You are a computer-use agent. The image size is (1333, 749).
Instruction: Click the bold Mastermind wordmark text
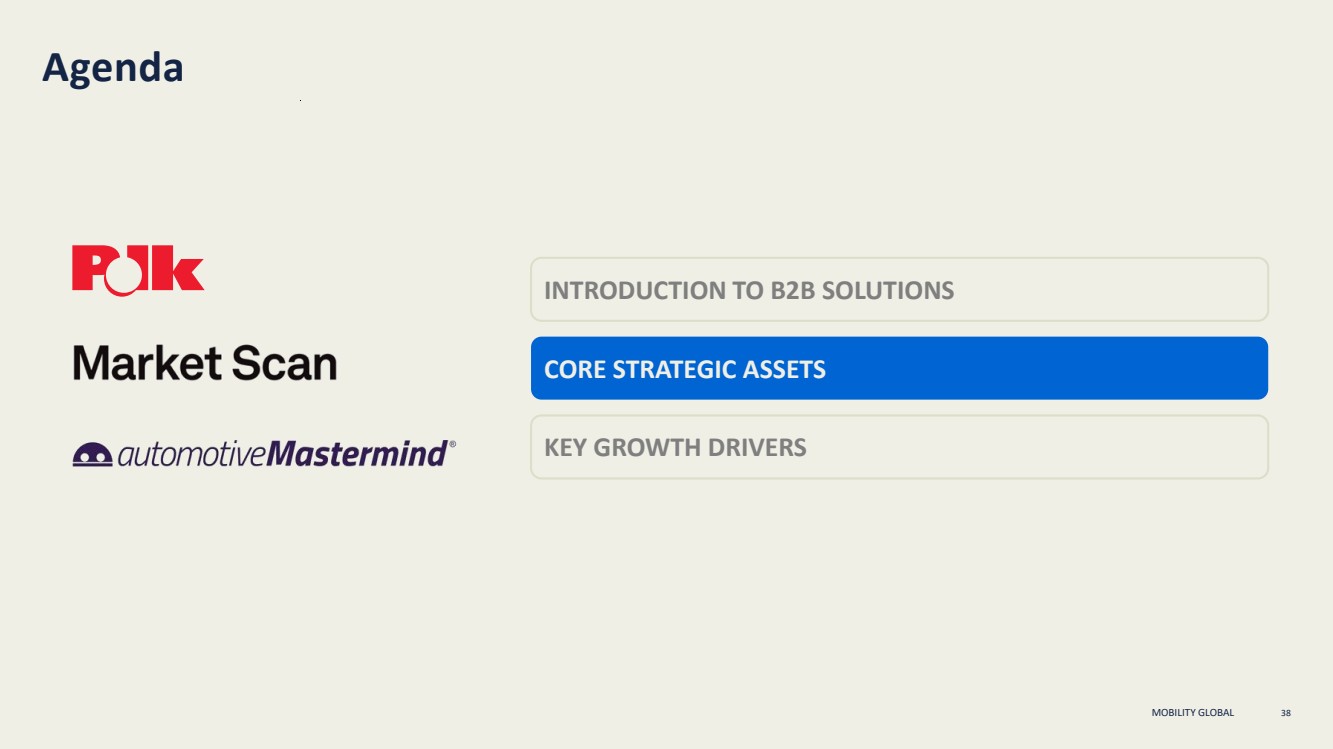358,454
